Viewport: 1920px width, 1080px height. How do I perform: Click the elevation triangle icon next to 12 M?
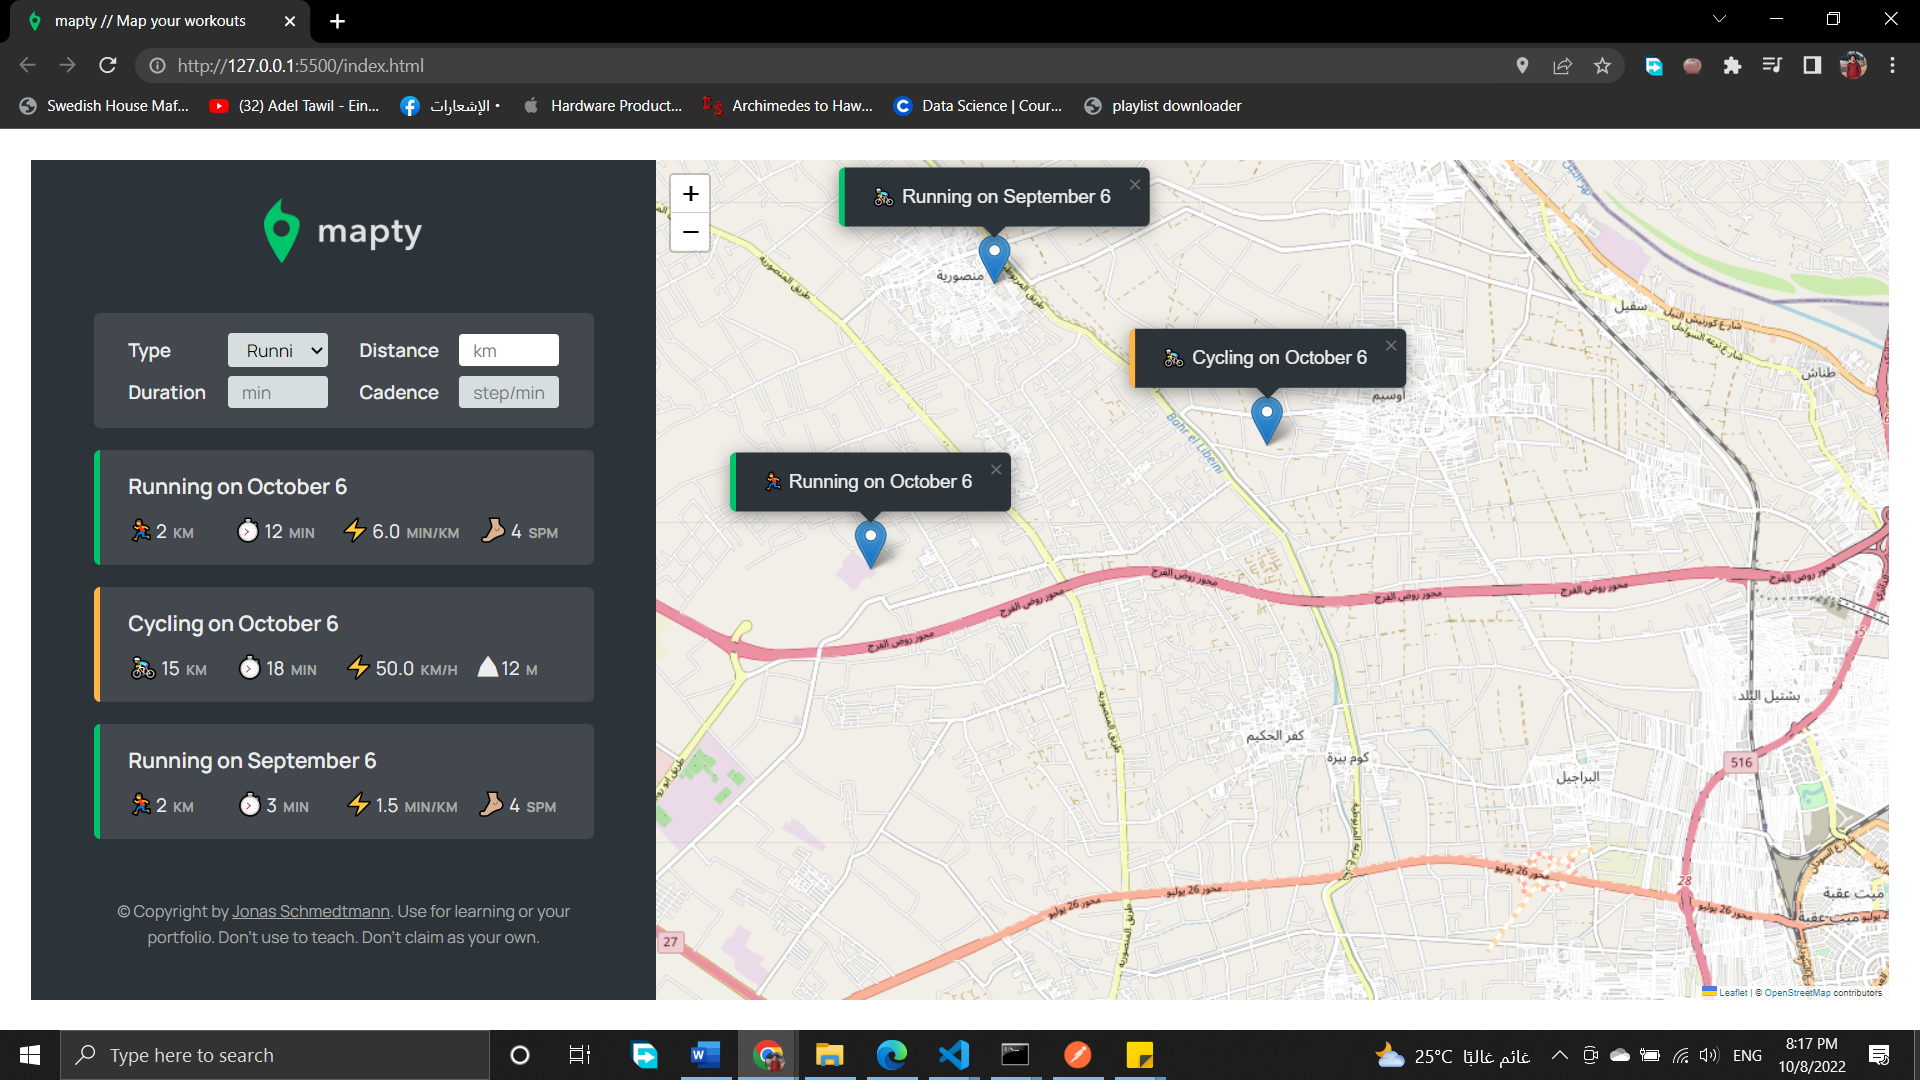coord(487,667)
